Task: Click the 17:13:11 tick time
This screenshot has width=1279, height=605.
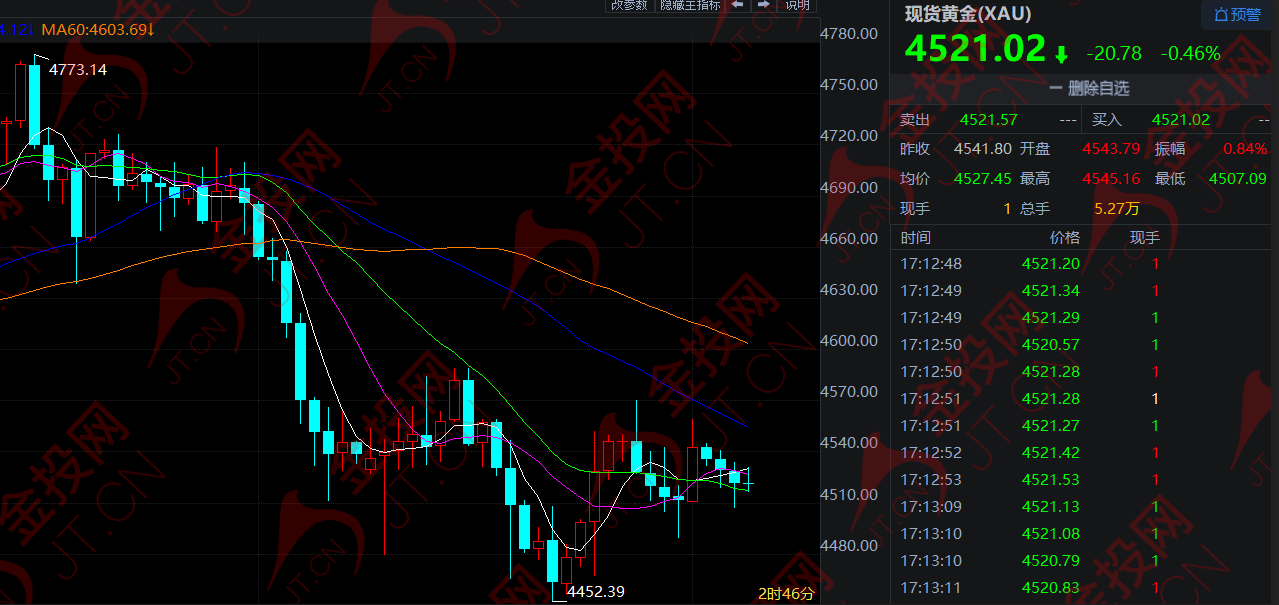Action: (x=931, y=587)
